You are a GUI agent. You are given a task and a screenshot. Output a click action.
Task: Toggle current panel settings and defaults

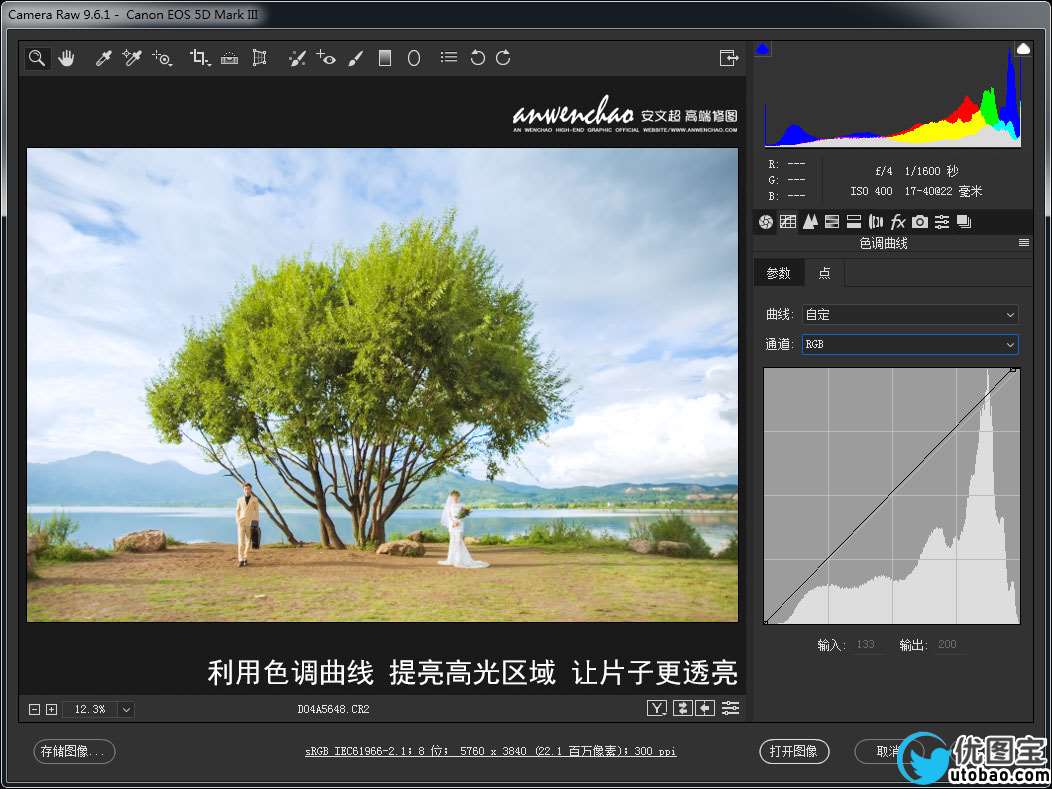[x=731, y=708]
